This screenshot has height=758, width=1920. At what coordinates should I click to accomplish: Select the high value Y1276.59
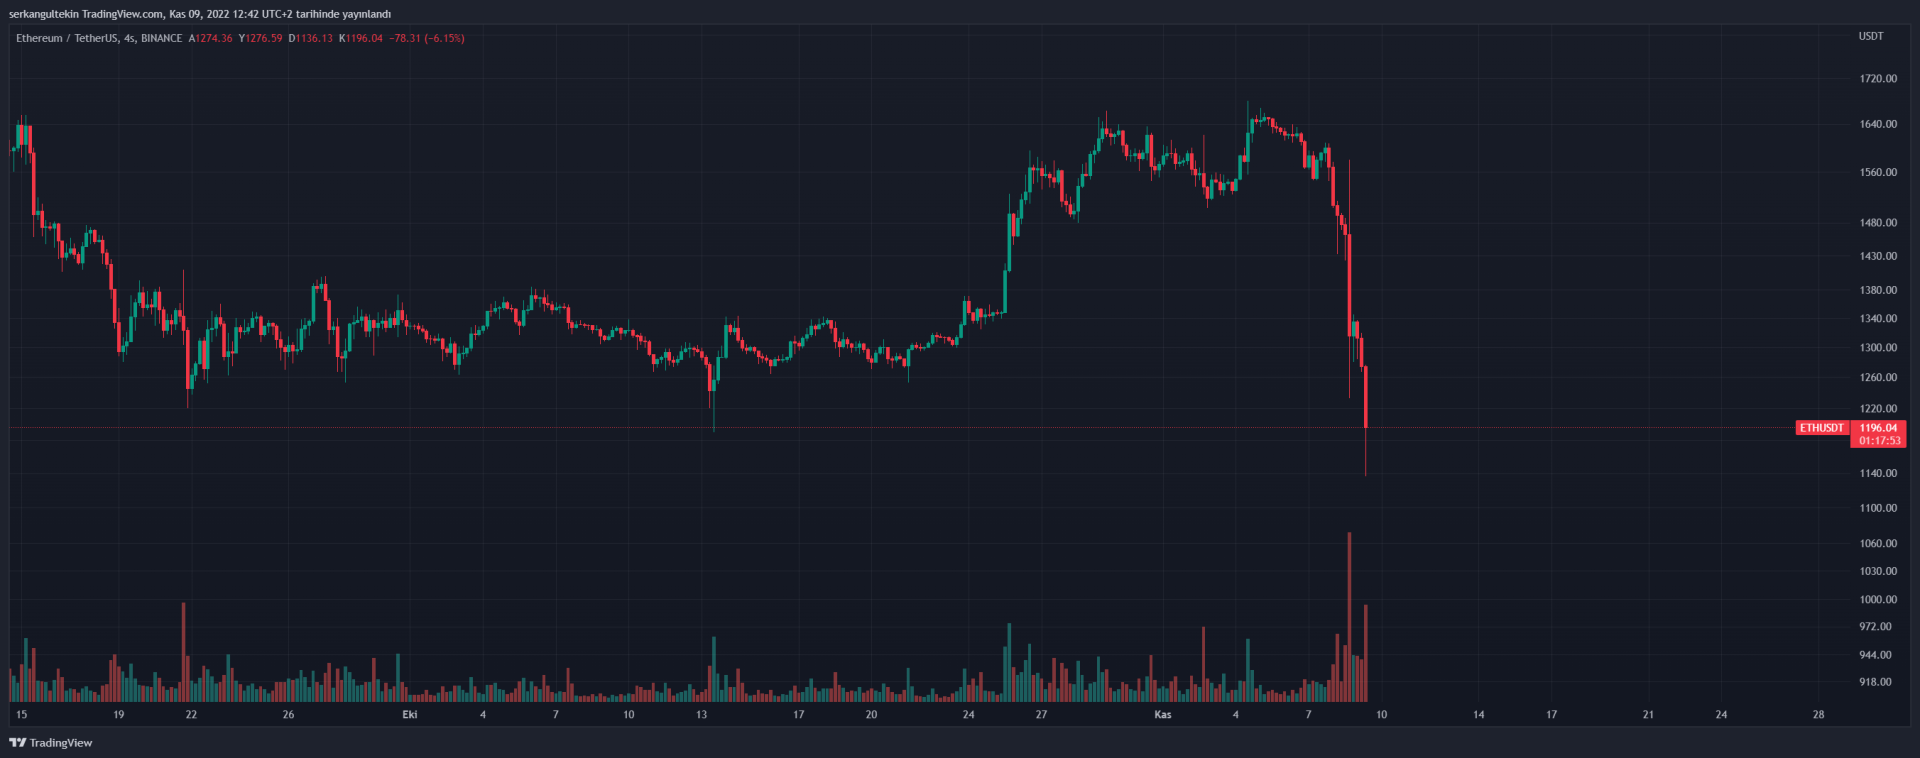coord(261,38)
